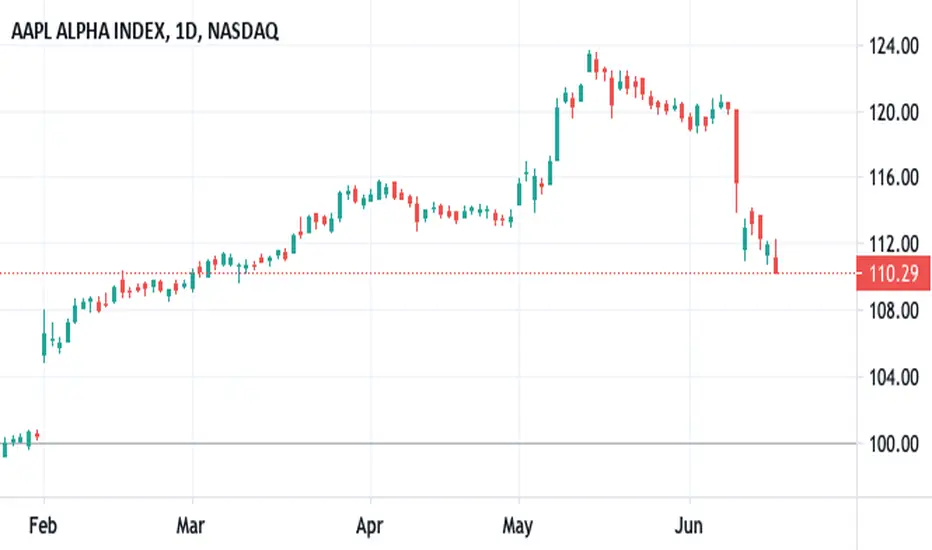Select the Feb label on time axis
The image size is (932, 550).
[x=43, y=526]
